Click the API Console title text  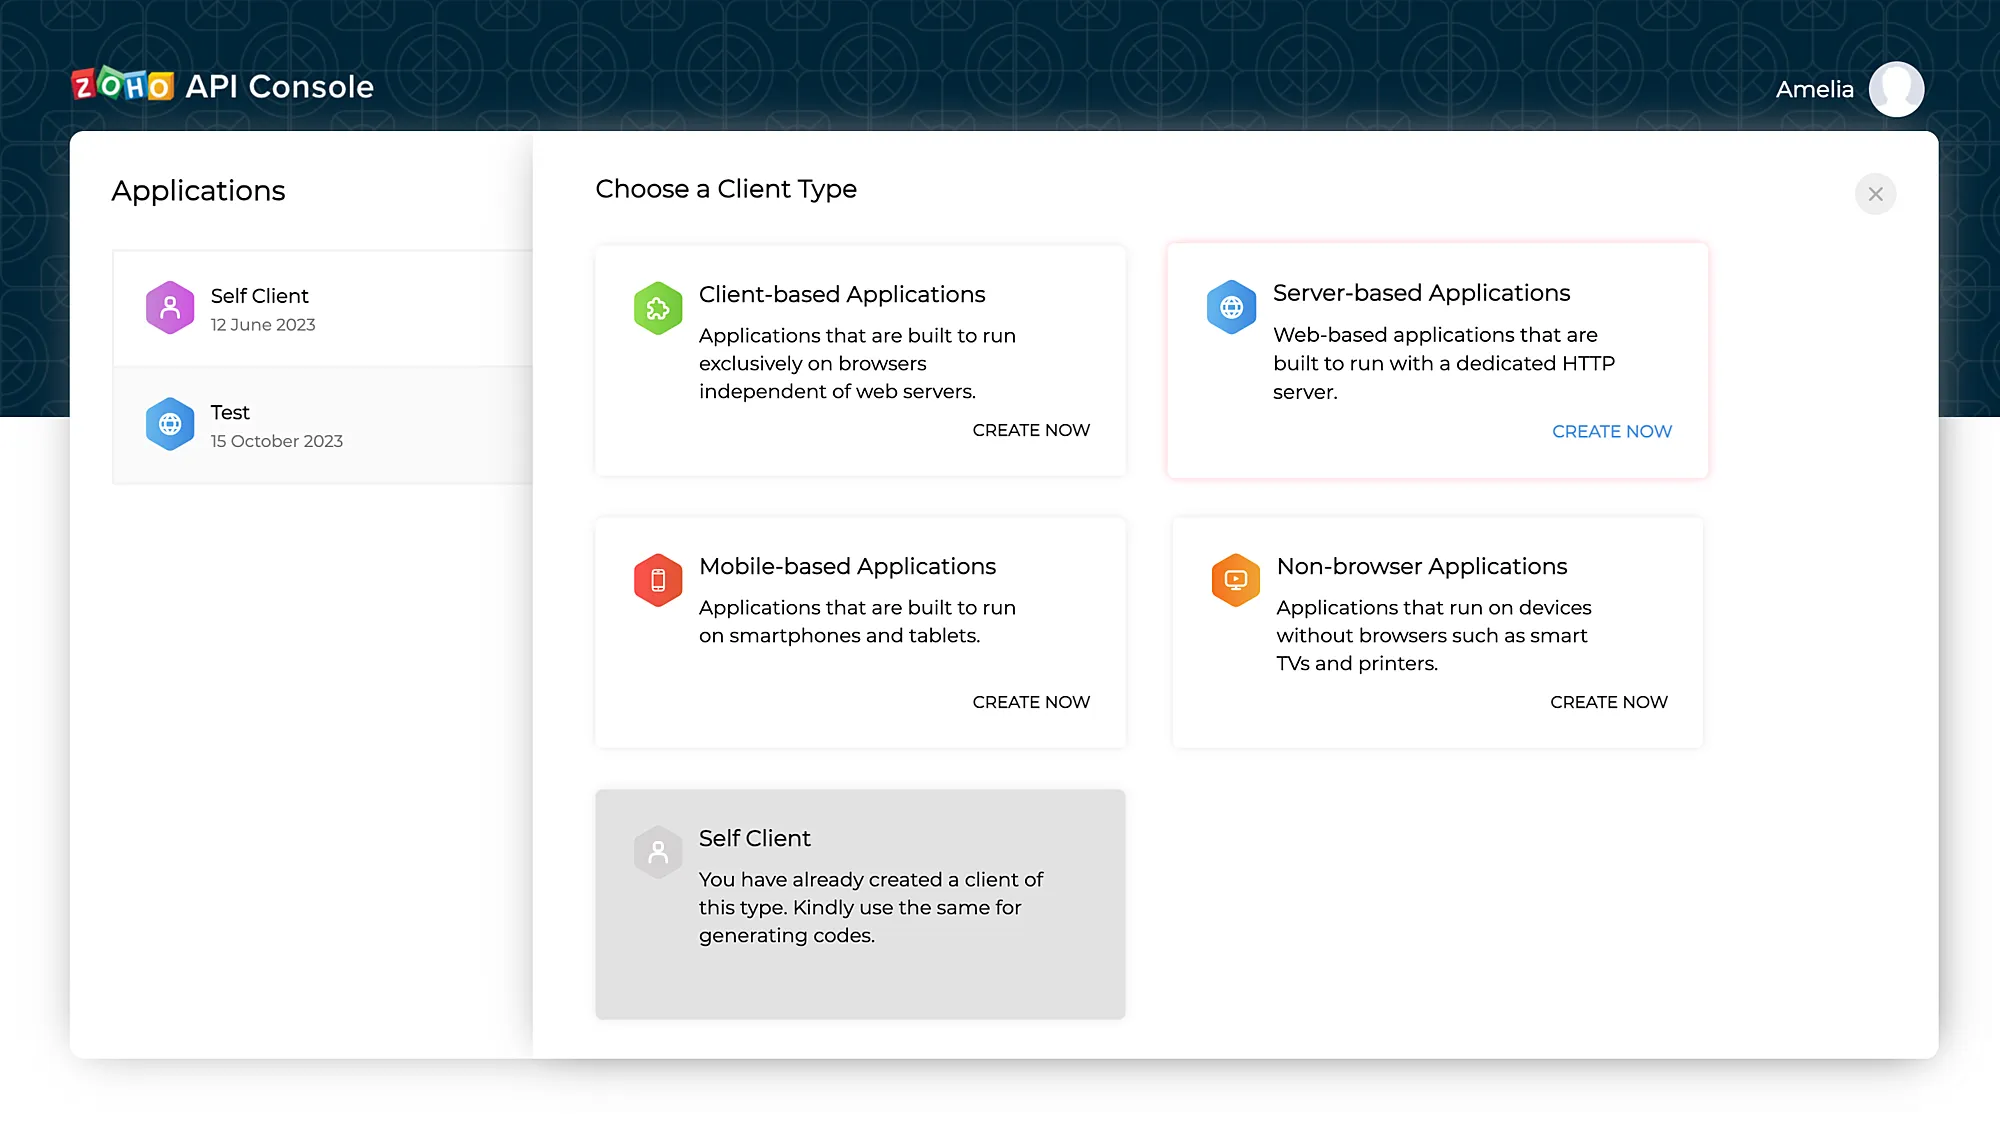coord(279,87)
